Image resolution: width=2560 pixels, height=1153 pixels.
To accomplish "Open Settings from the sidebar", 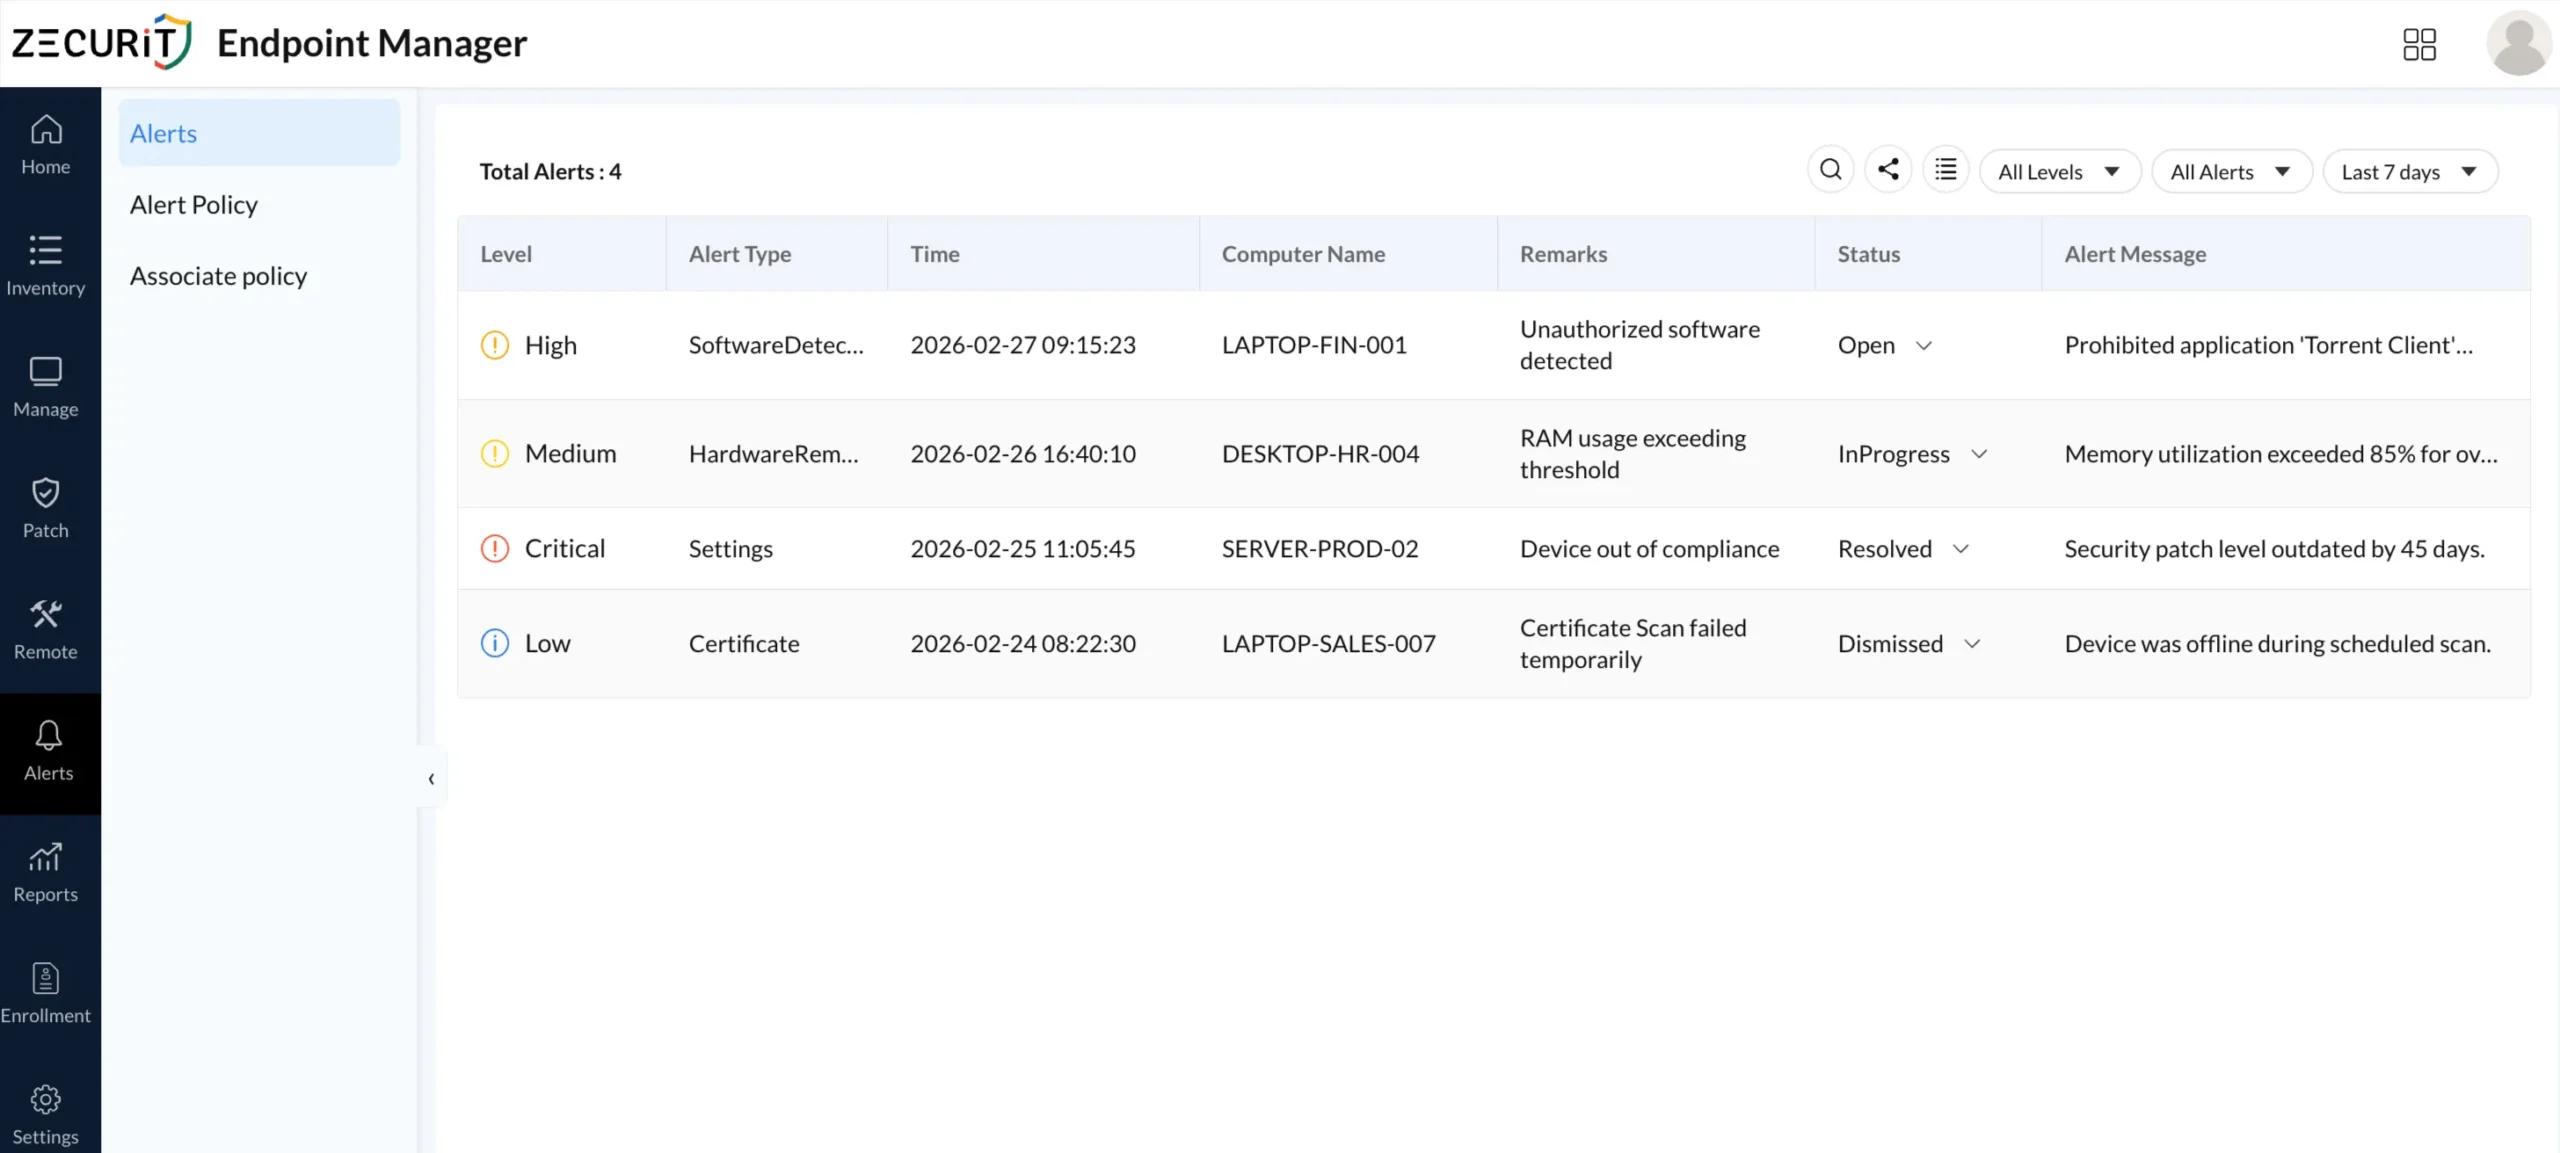I will click(x=45, y=1110).
